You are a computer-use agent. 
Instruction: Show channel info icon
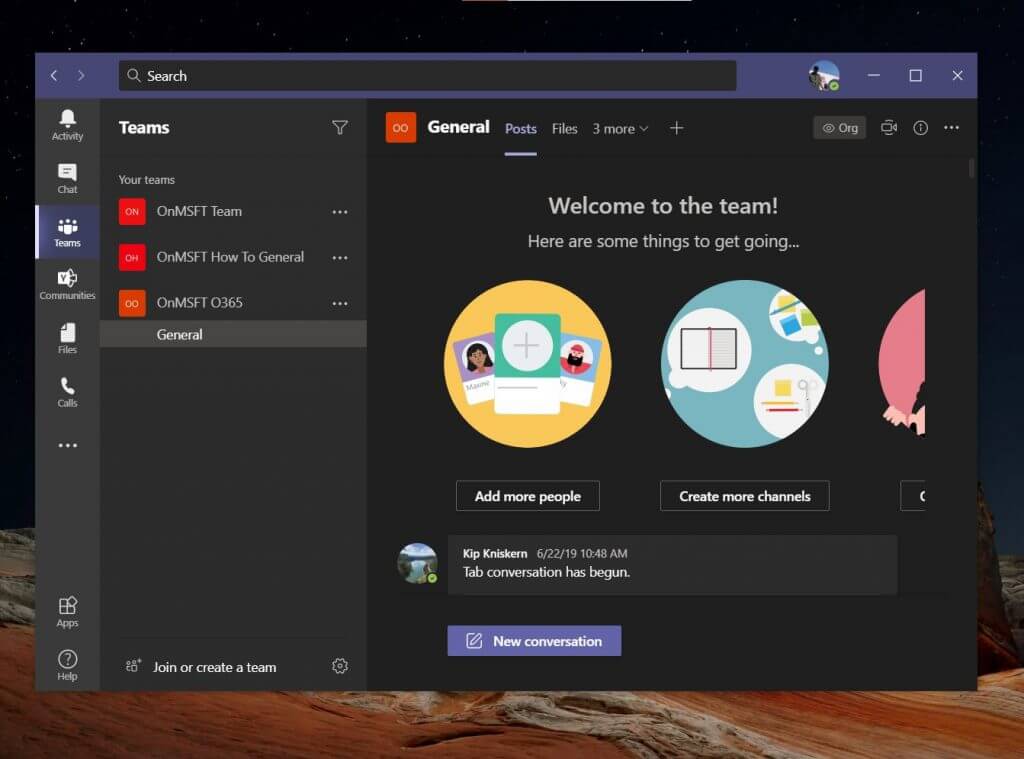click(920, 127)
